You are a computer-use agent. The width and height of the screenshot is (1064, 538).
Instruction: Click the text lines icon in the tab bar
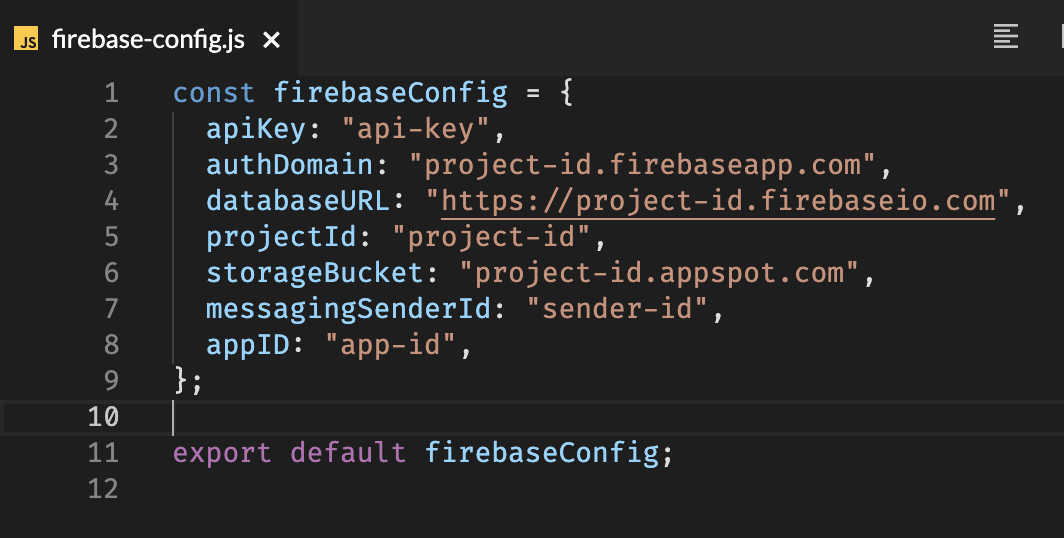coord(1005,37)
